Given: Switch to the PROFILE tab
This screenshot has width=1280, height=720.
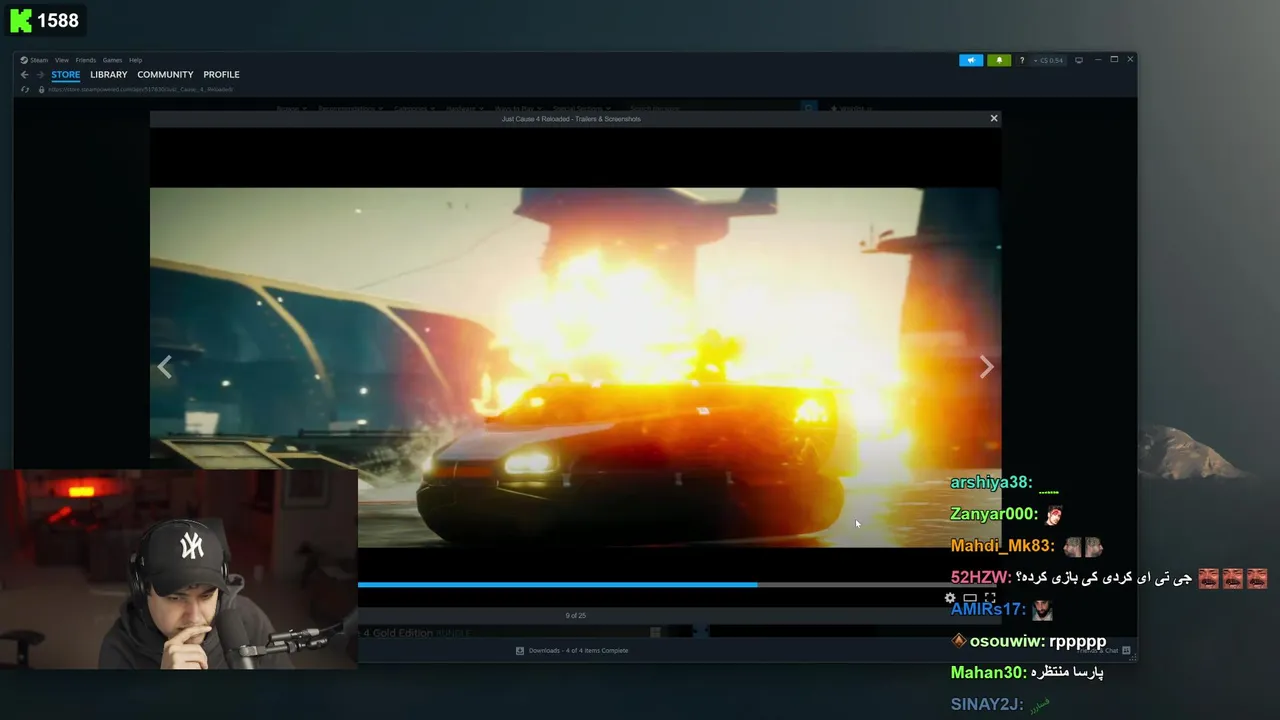Looking at the screenshot, I should tap(221, 74).
